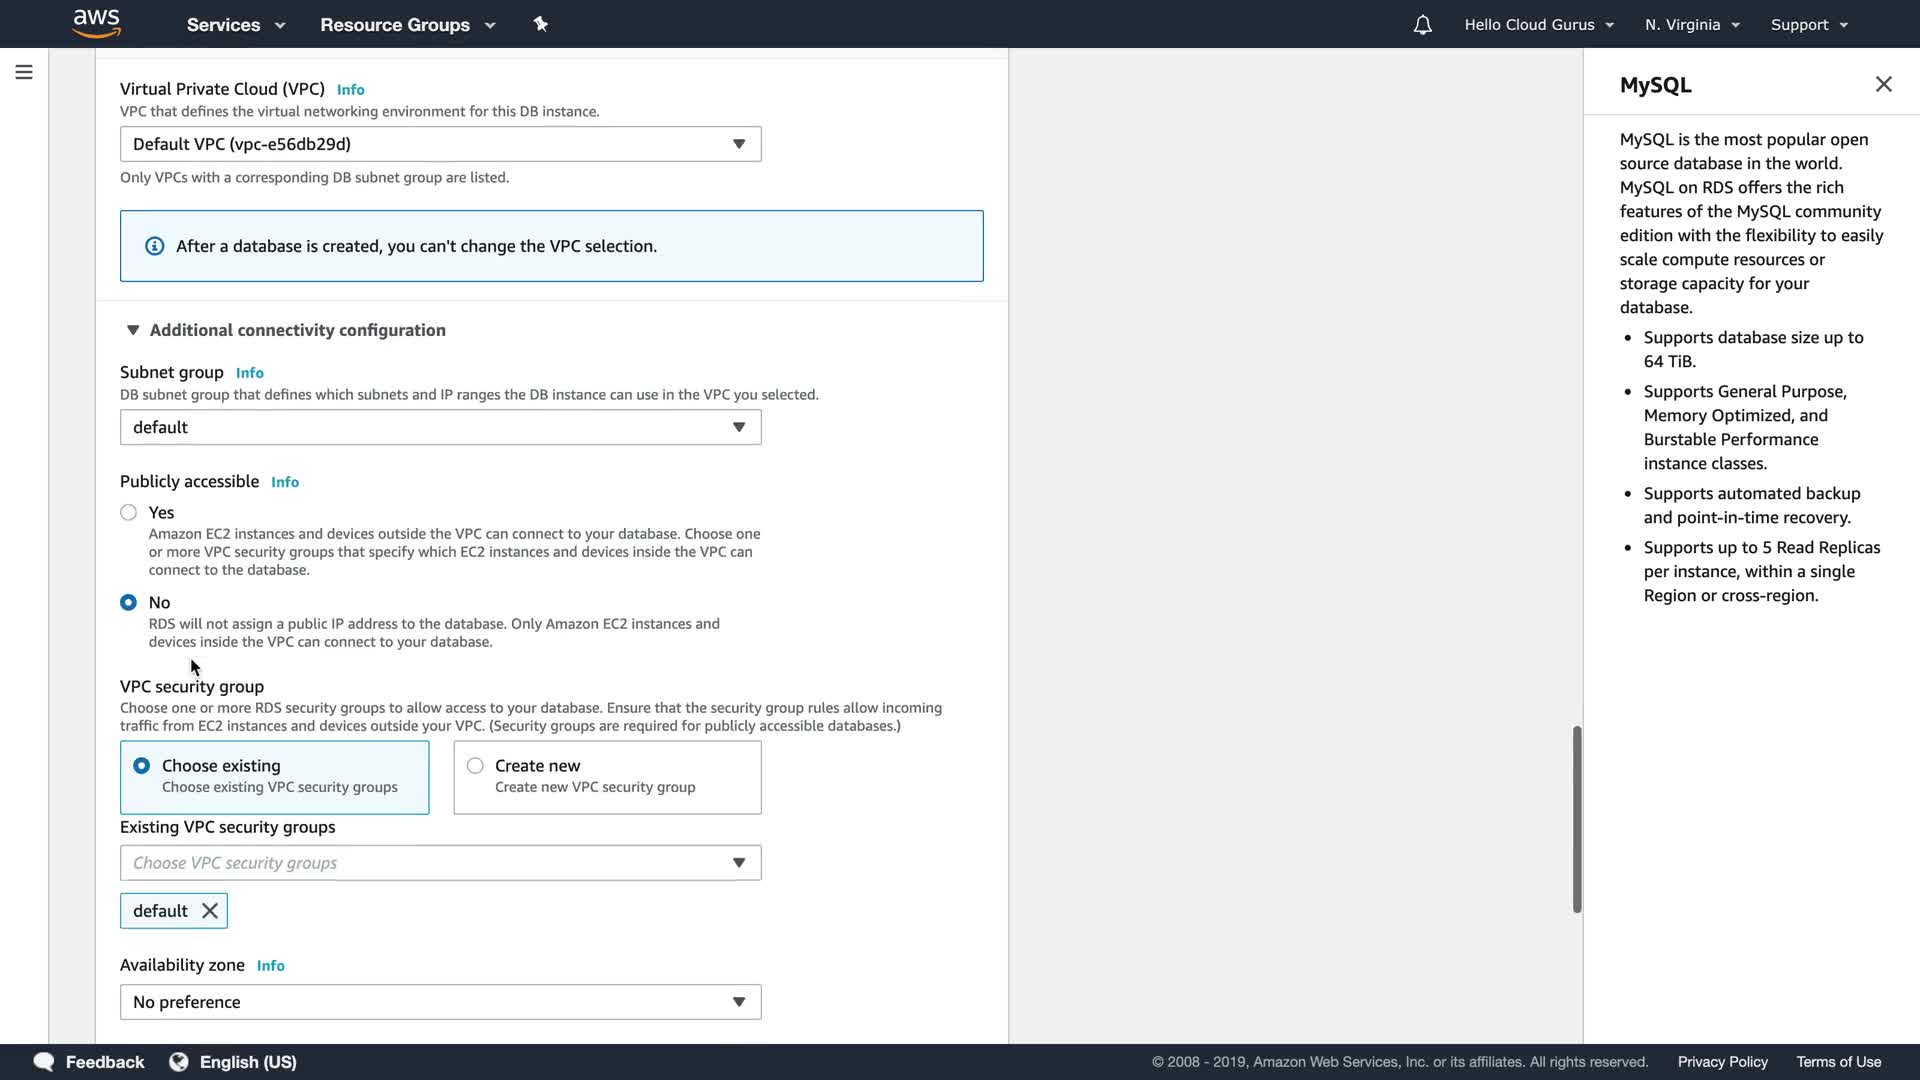The height and width of the screenshot is (1080, 1920).
Task: Select Yes for publicly accessible
Action: pos(129,513)
